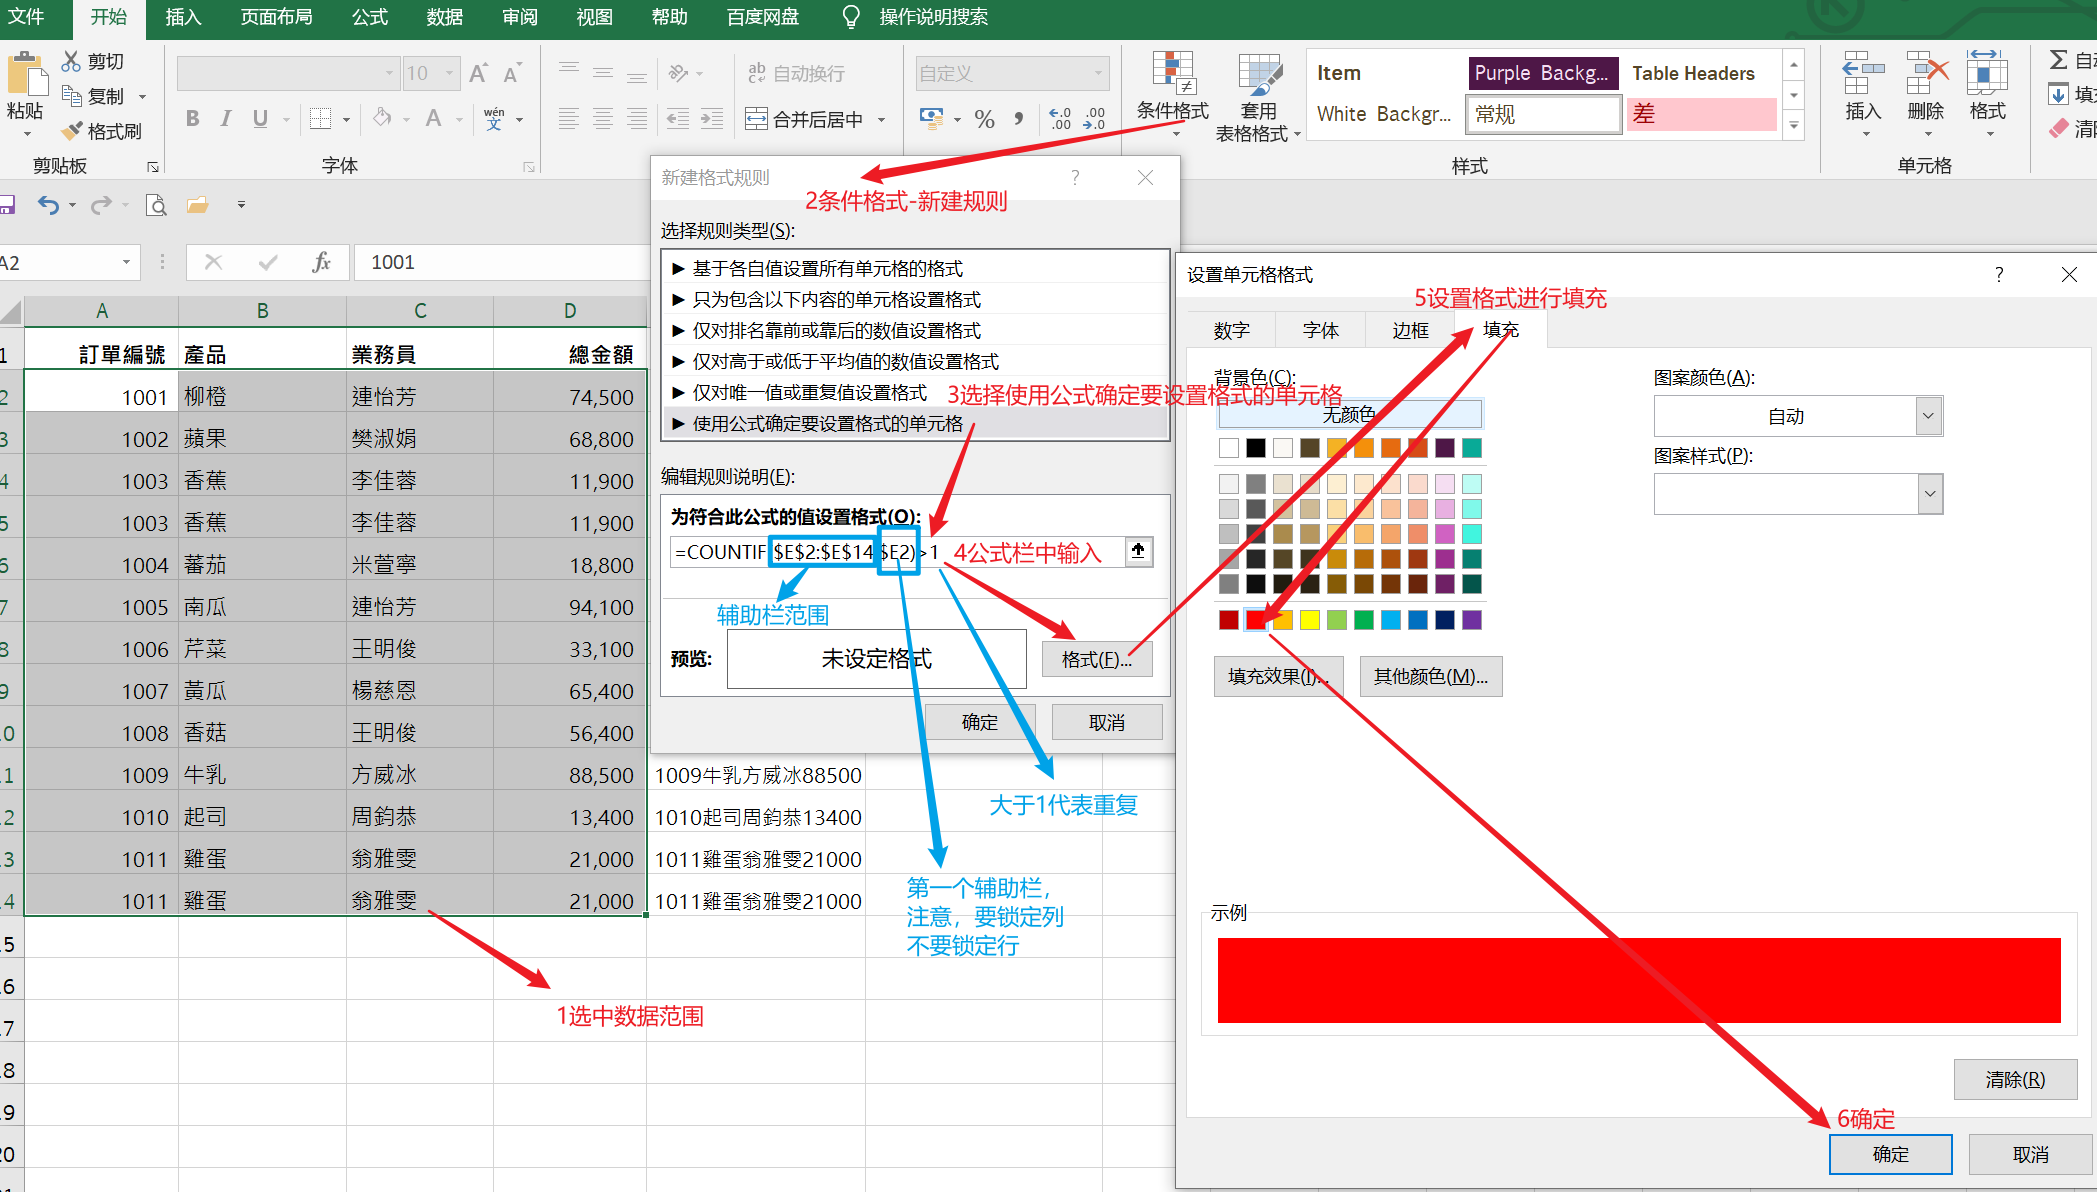Click the range collapse button beside formula box
This screenshot has height=1192, width=2097.
(x=1138, y=551)
